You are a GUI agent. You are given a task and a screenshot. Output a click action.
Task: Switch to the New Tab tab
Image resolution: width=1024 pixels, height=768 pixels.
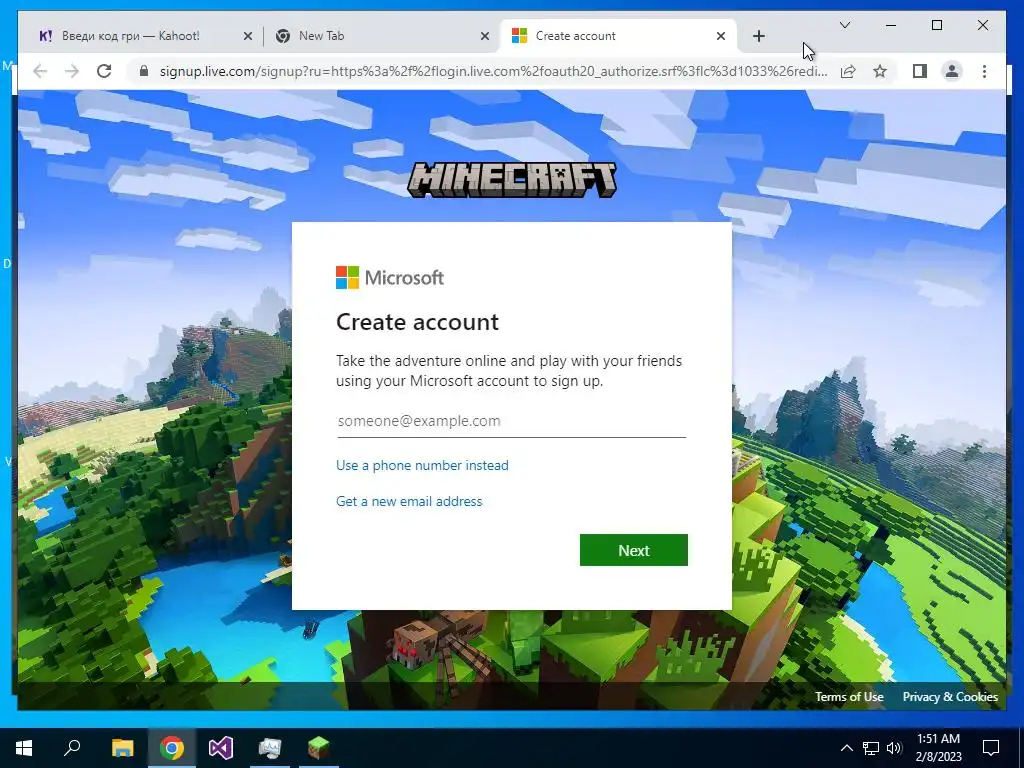pos(381,36)
